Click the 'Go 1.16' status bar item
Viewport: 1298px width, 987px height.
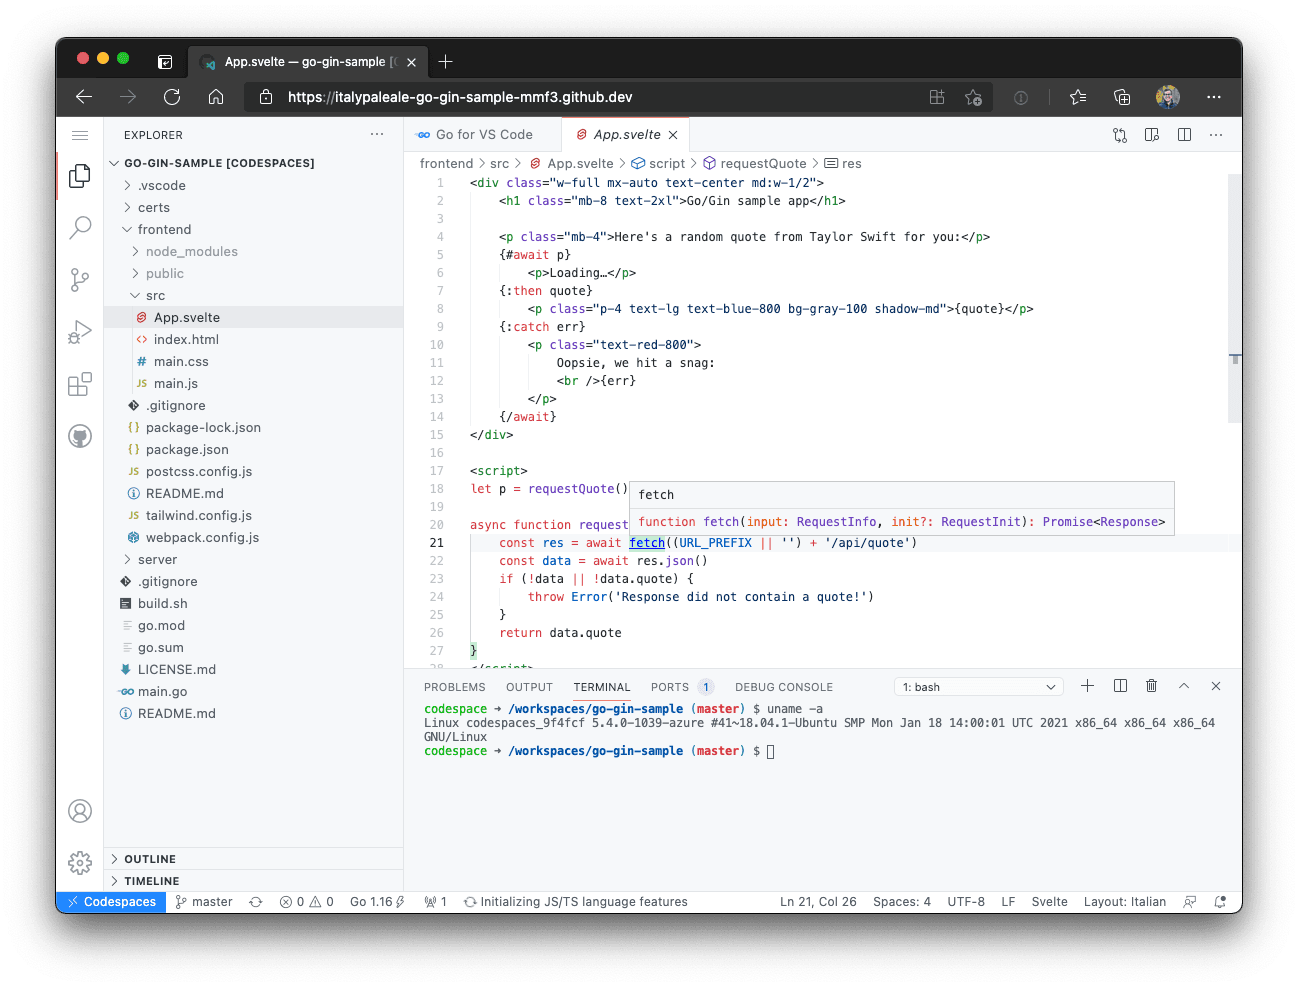pyautogui.click(x=377, y=902)
